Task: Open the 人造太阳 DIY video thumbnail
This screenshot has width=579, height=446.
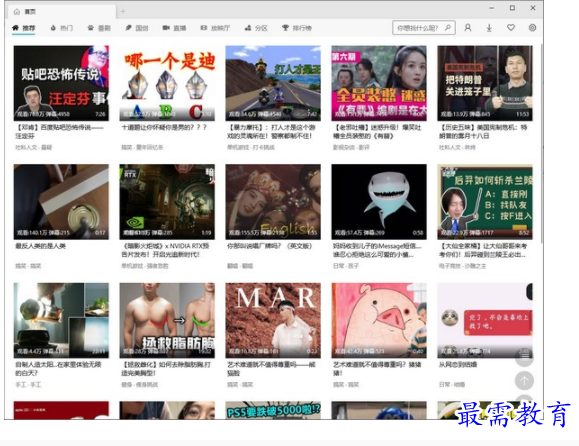Action: 61,320
